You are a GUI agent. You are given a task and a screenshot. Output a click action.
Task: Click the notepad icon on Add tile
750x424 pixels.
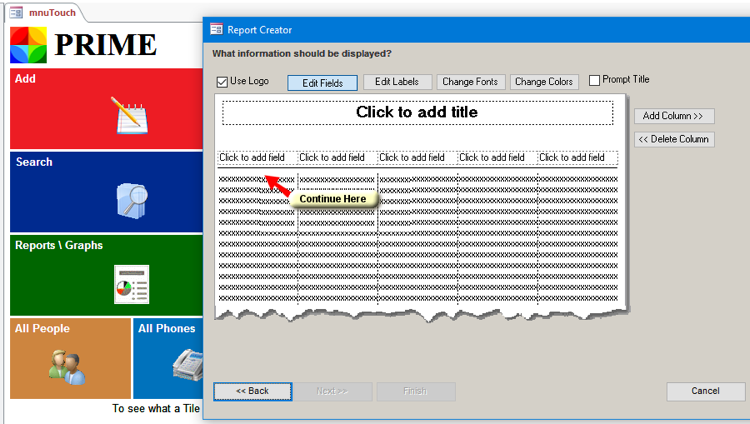tap(130, 116)
